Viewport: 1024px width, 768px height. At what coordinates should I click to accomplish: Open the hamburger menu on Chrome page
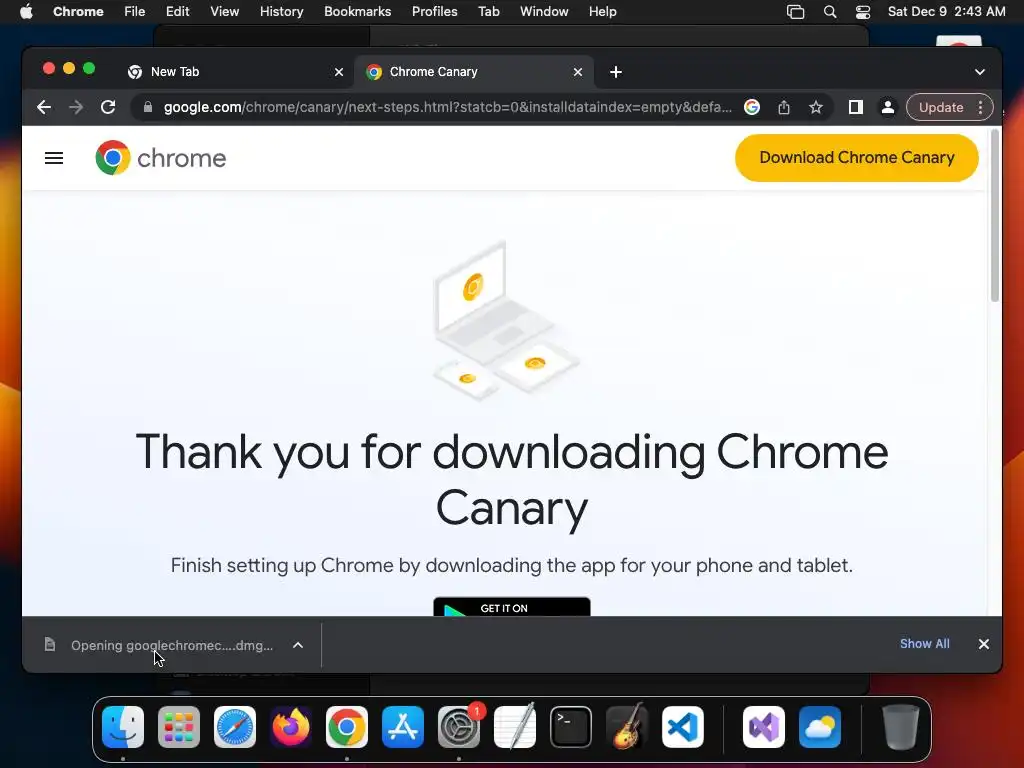(x=54, y=158)
